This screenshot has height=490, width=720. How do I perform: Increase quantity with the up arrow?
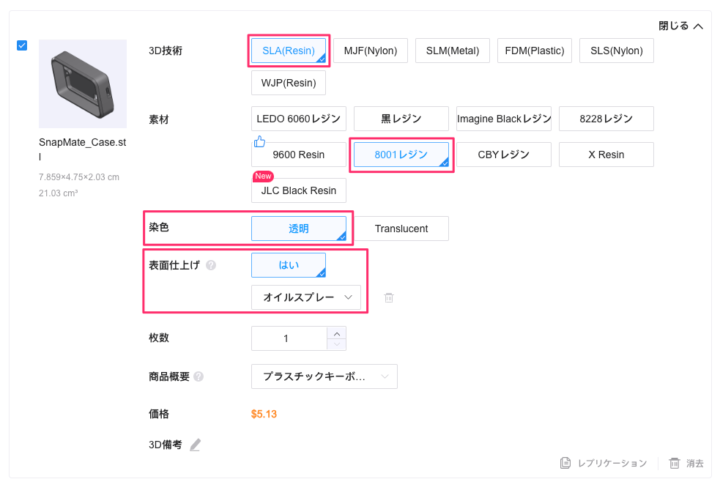[337, 332]
